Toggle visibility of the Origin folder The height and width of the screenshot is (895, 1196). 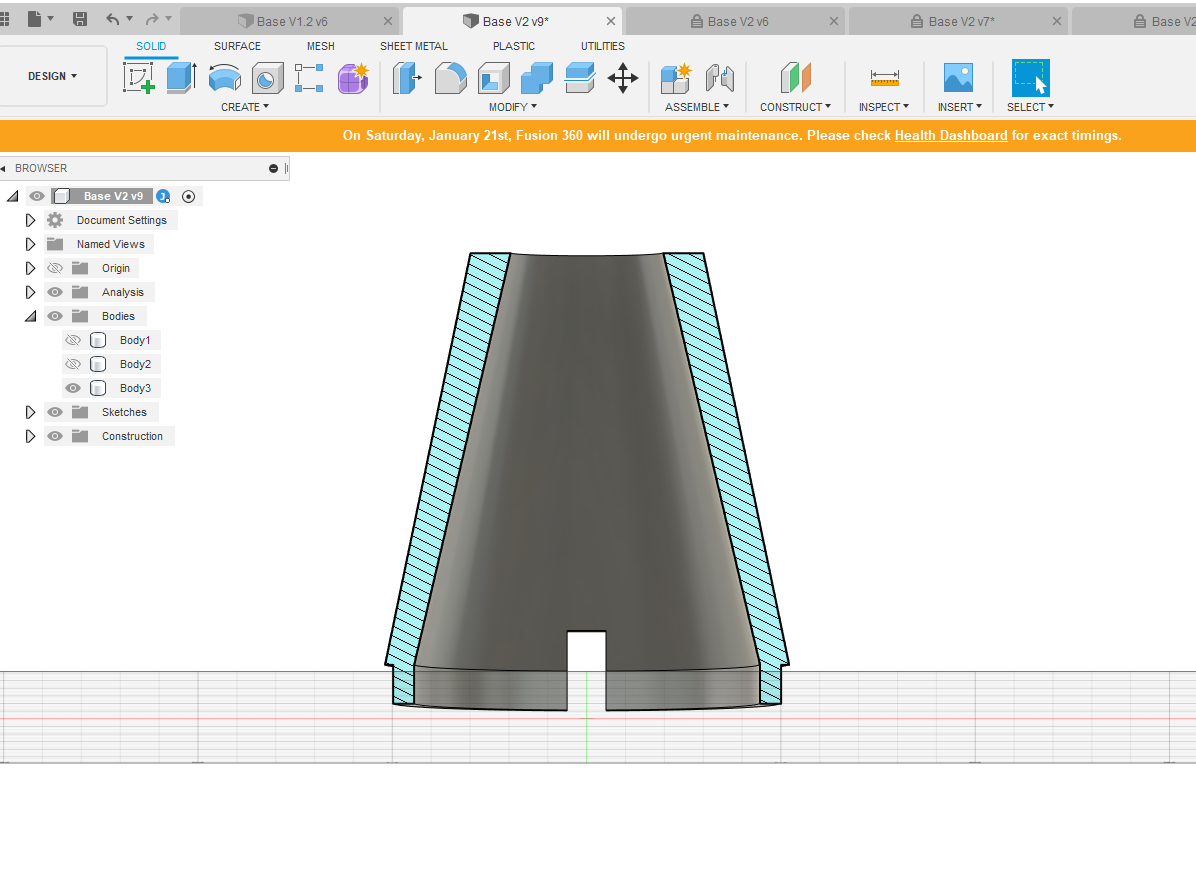tap(55, 268)
